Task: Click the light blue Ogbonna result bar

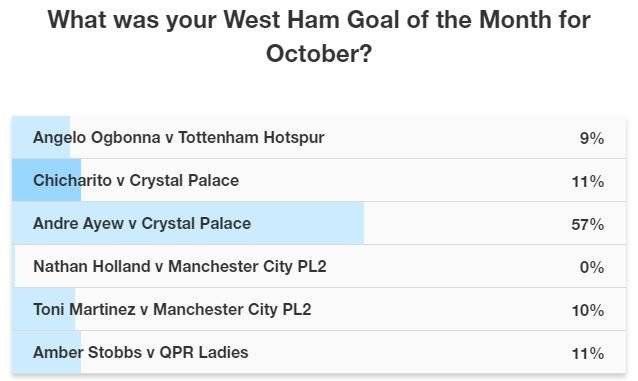Action: coord(41,138)
